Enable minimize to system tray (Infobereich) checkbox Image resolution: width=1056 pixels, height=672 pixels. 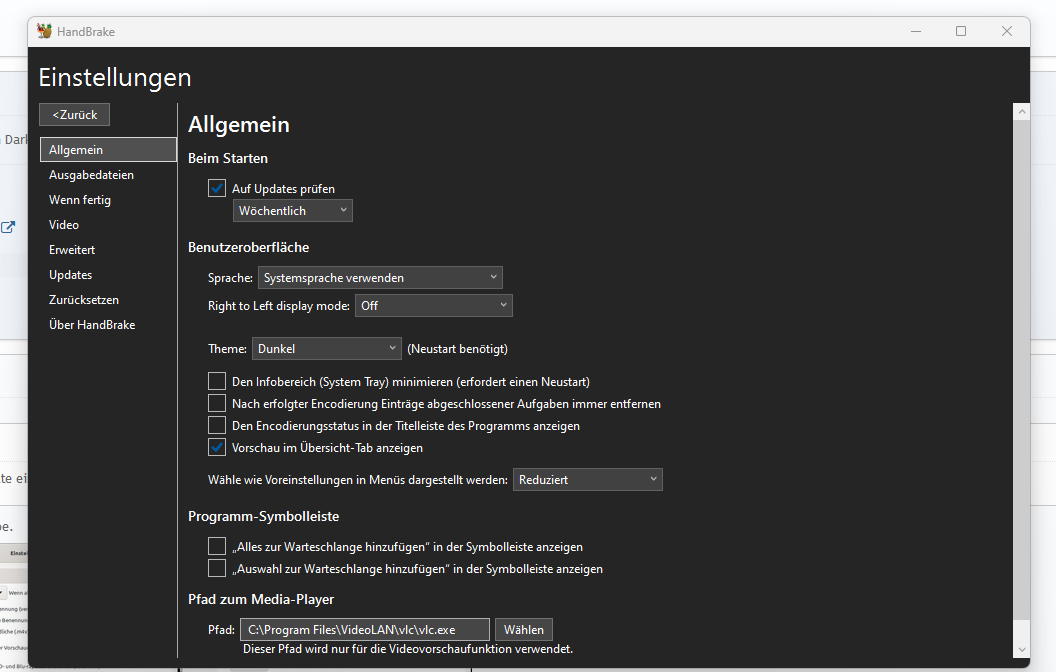pos(217,381)
